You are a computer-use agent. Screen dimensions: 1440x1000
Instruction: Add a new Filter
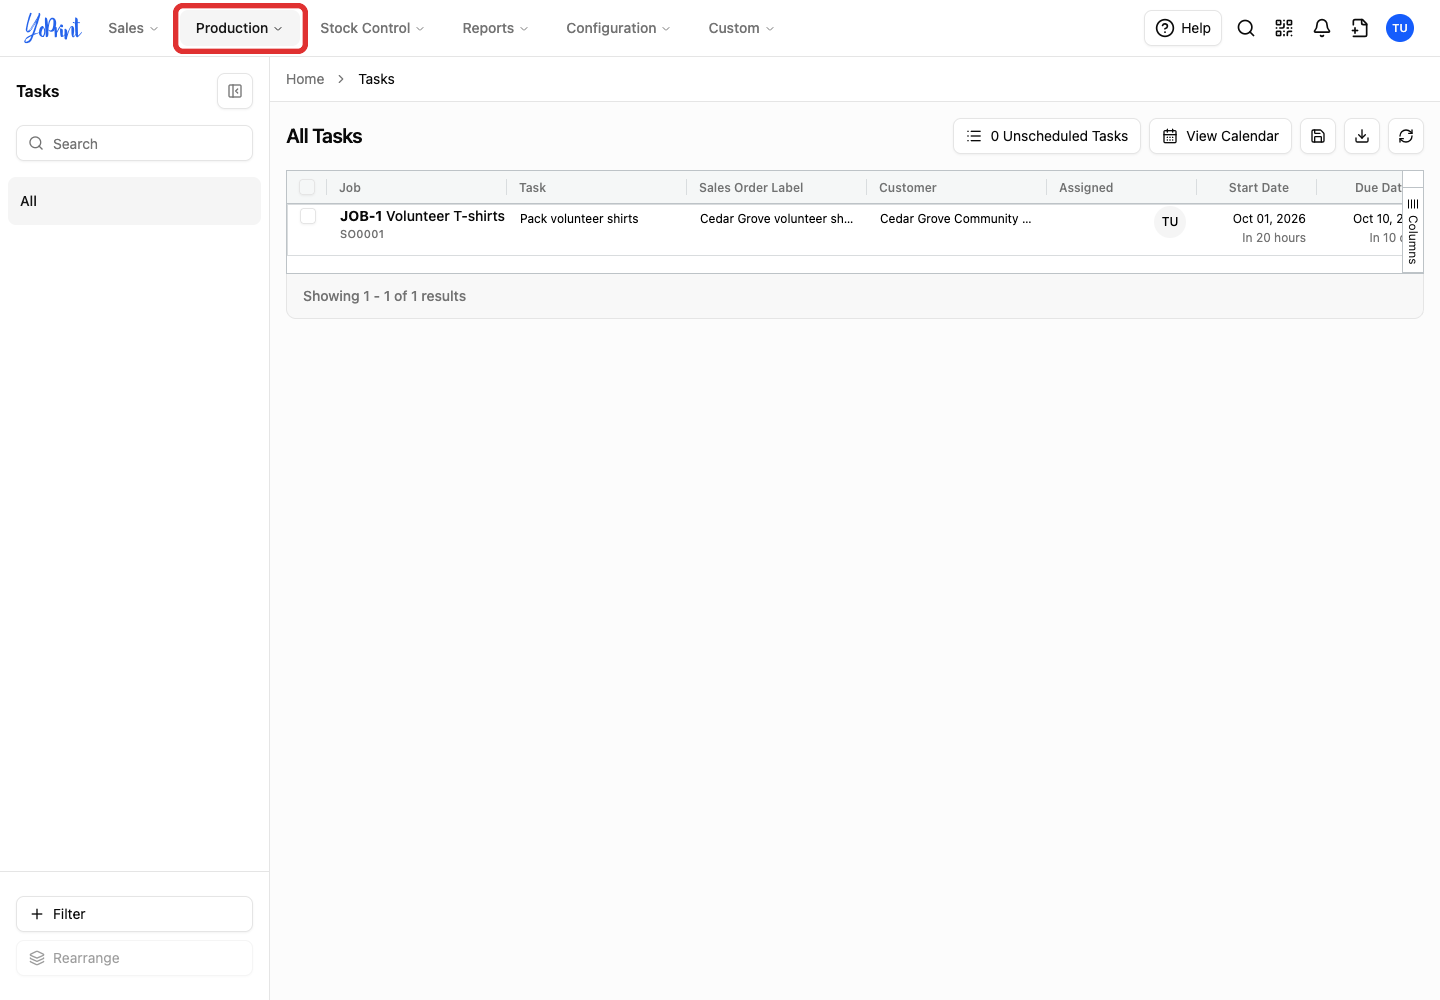tap(134, 914)
